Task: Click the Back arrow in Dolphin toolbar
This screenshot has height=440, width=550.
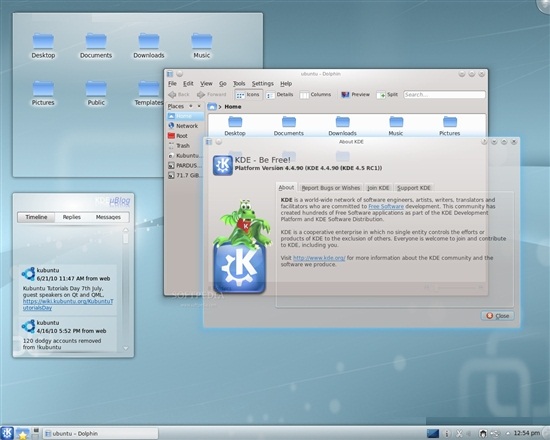Action: (179, 95)
